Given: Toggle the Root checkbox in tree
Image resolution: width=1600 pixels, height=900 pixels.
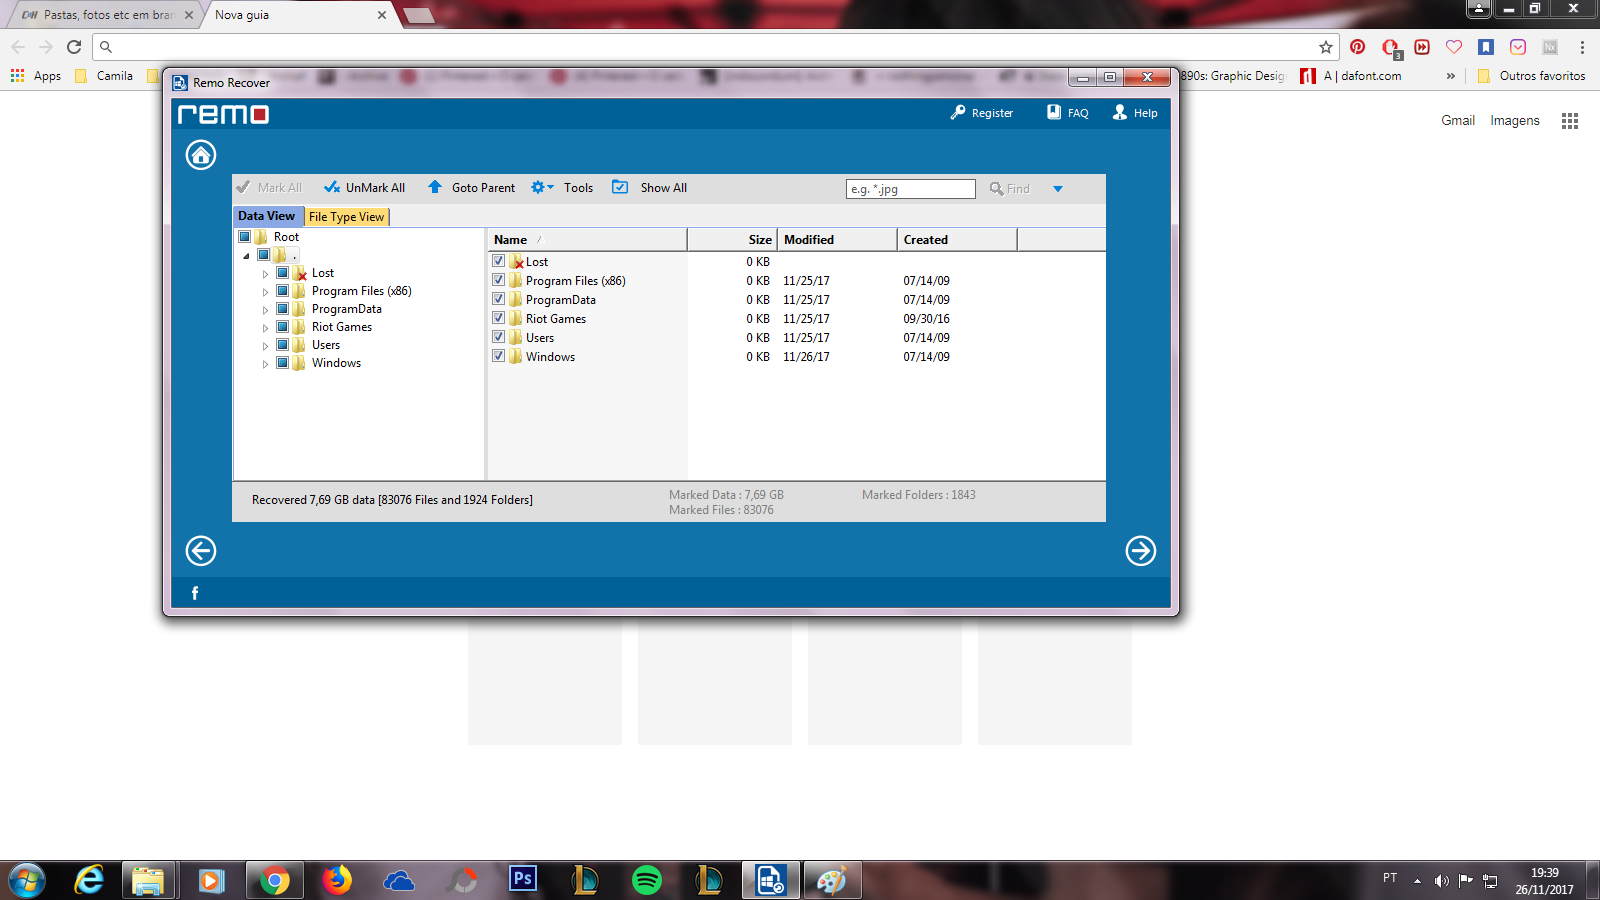Looking at the screenshot, I should [245, 237].
